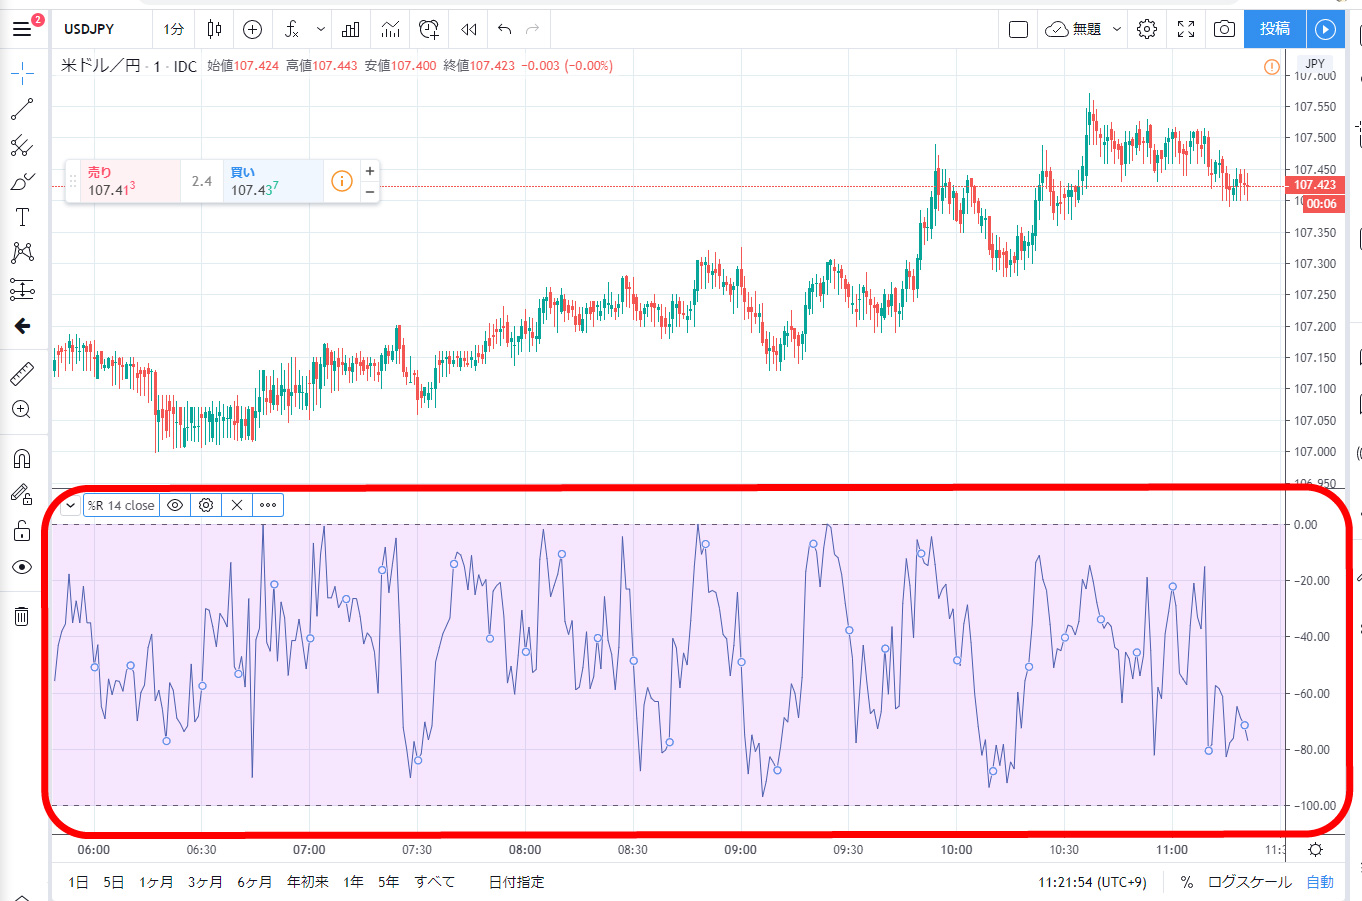Open the hamburger main menu
This screenshot has height=901, width=1362.
click(x=21, y=29)
